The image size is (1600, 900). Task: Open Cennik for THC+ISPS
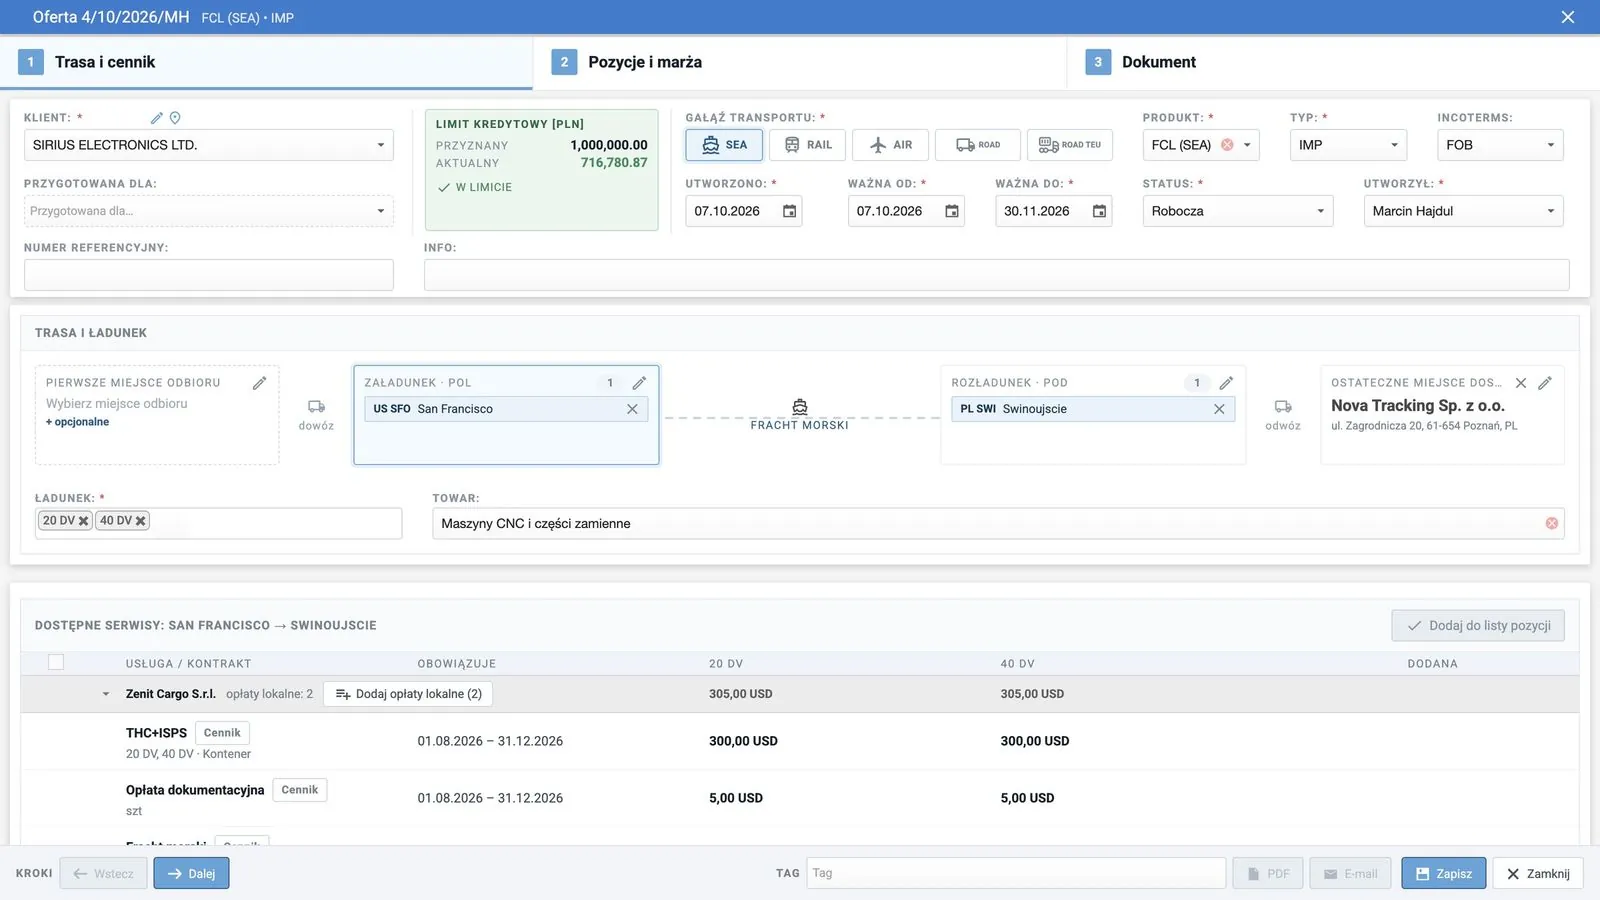[222, 733]
